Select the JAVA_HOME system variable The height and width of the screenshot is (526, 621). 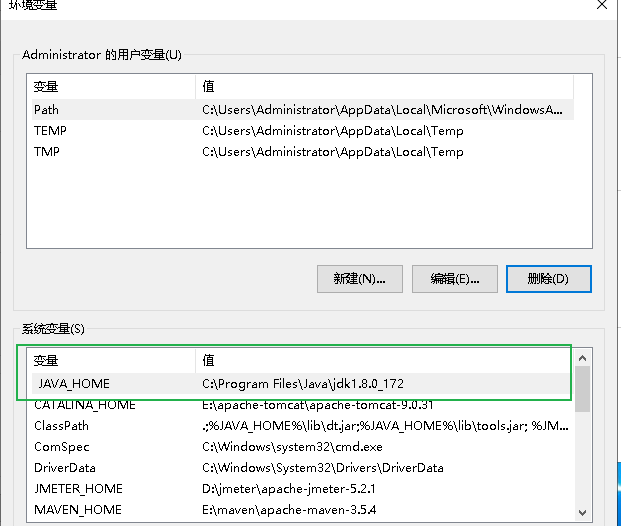(74, 384)
